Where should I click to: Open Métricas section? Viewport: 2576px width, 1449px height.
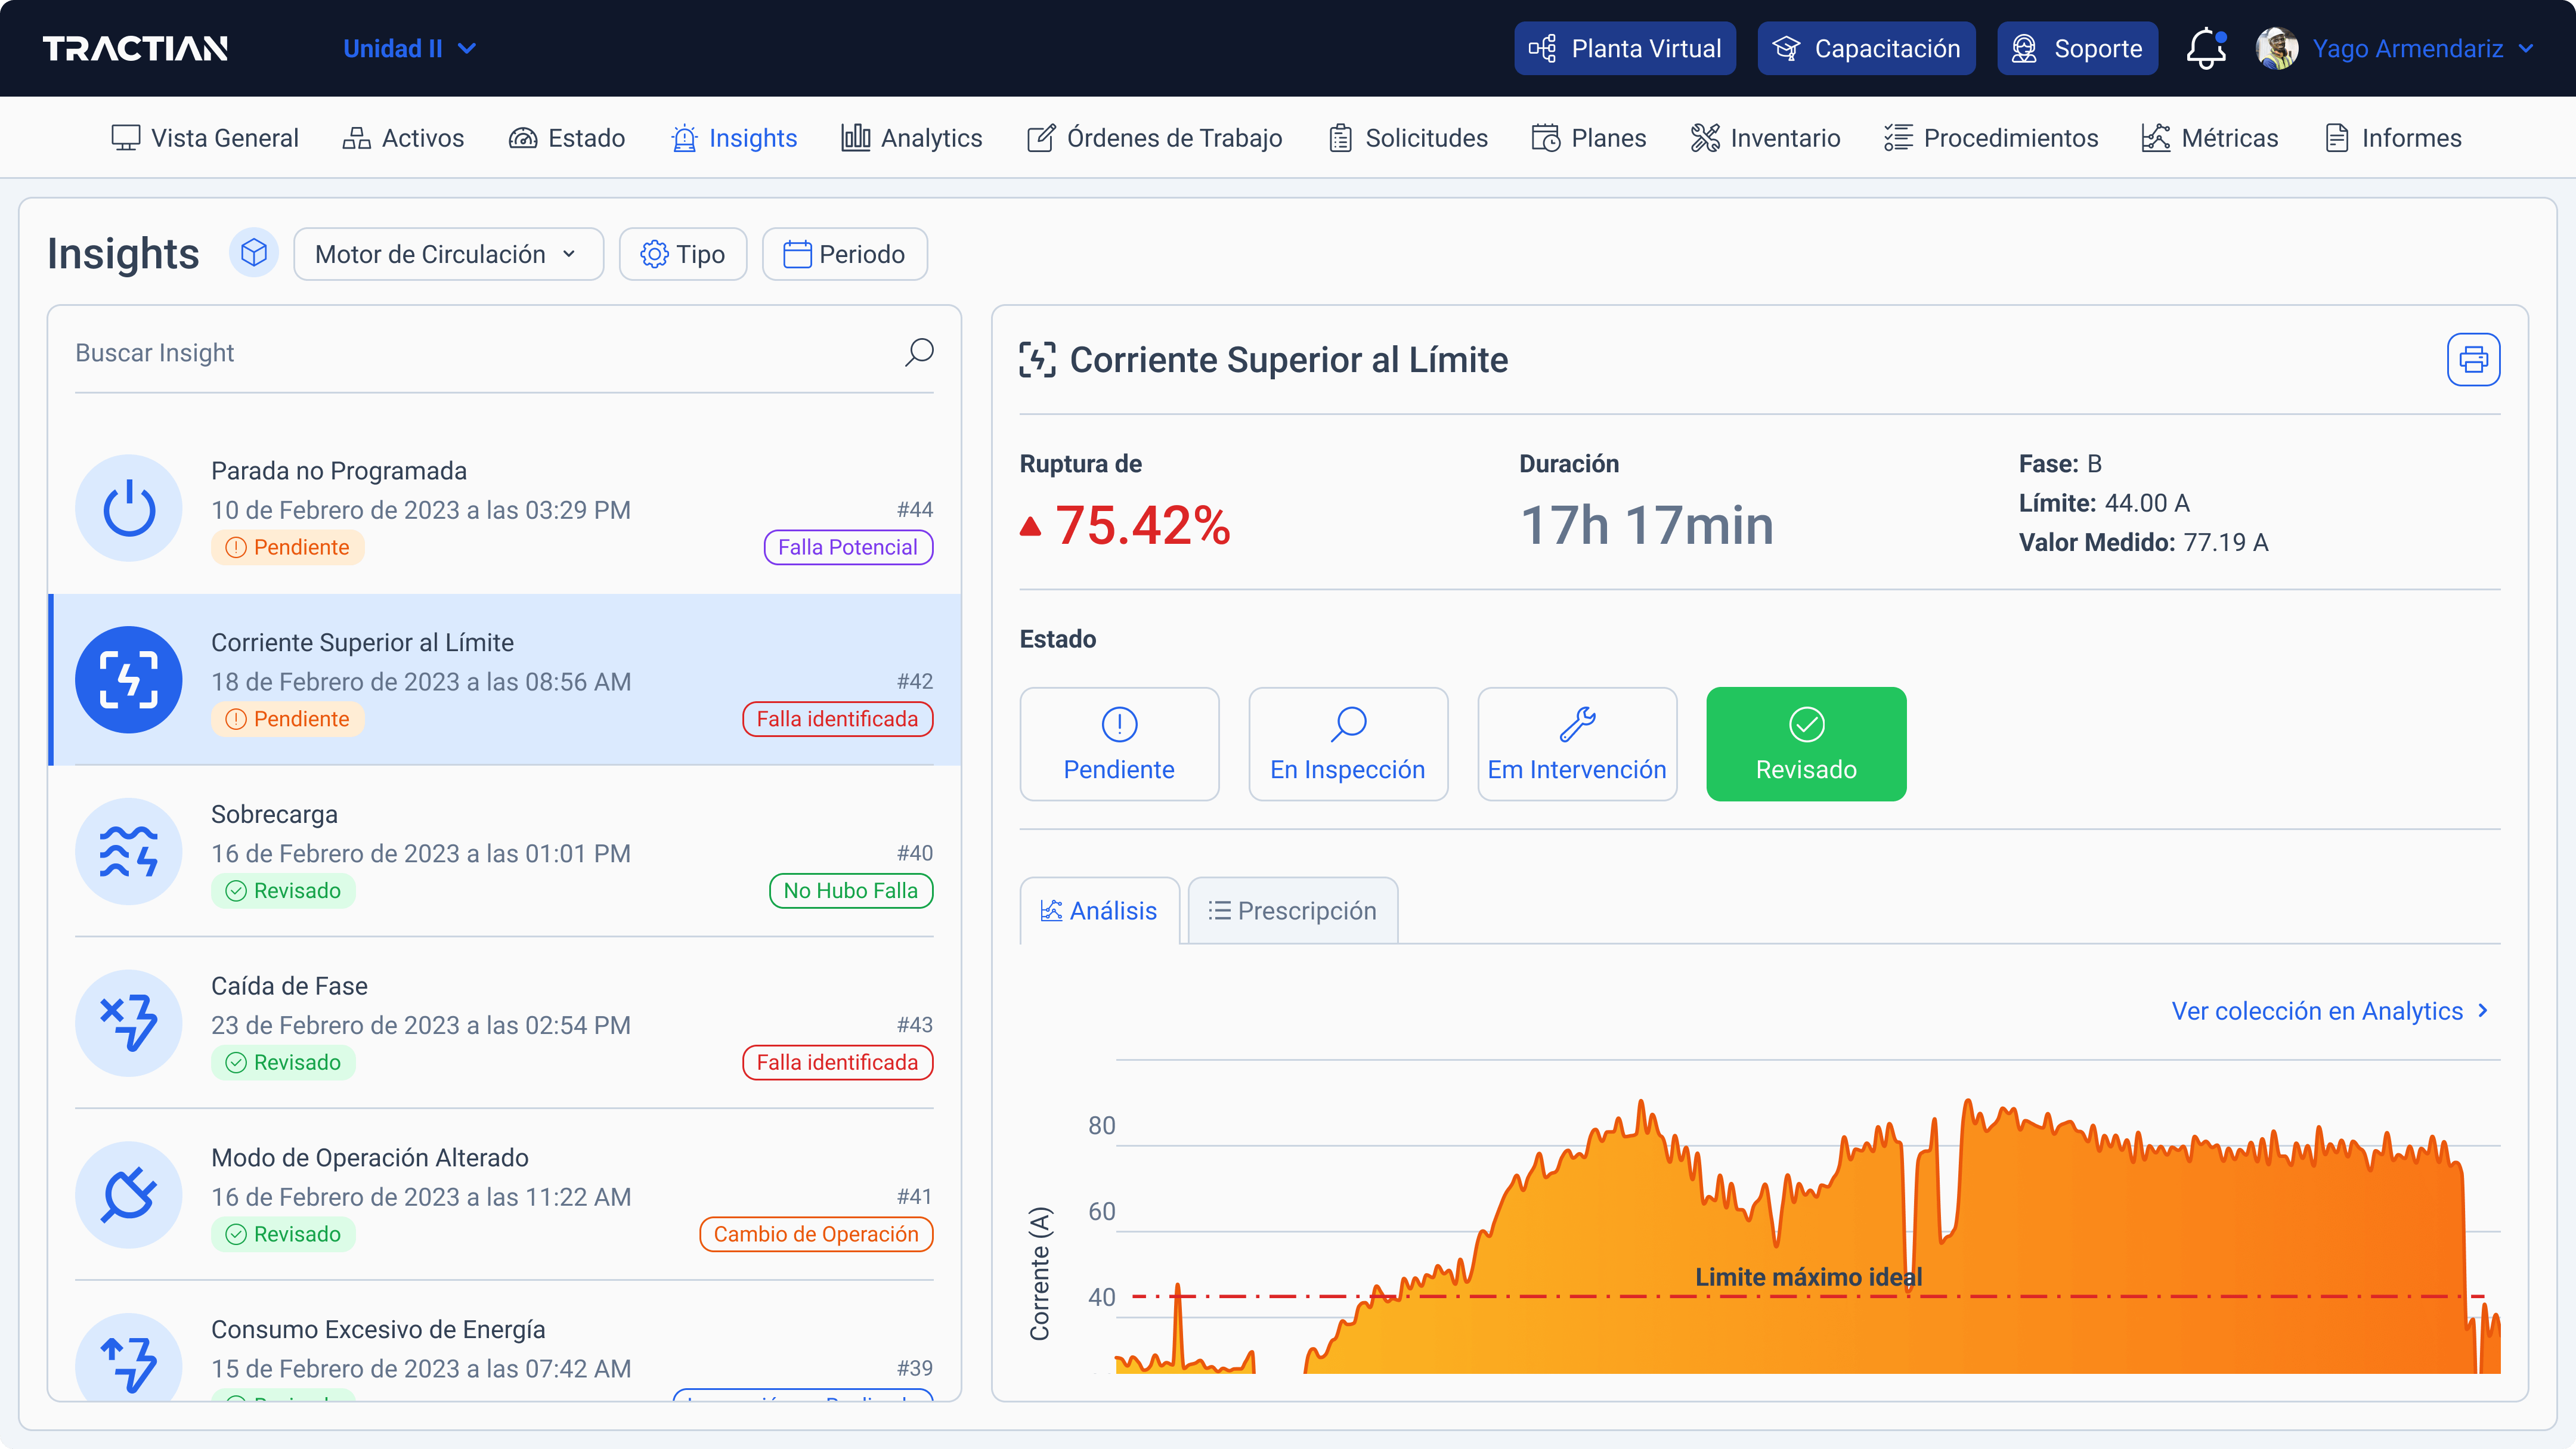(x=2209, y=138)
